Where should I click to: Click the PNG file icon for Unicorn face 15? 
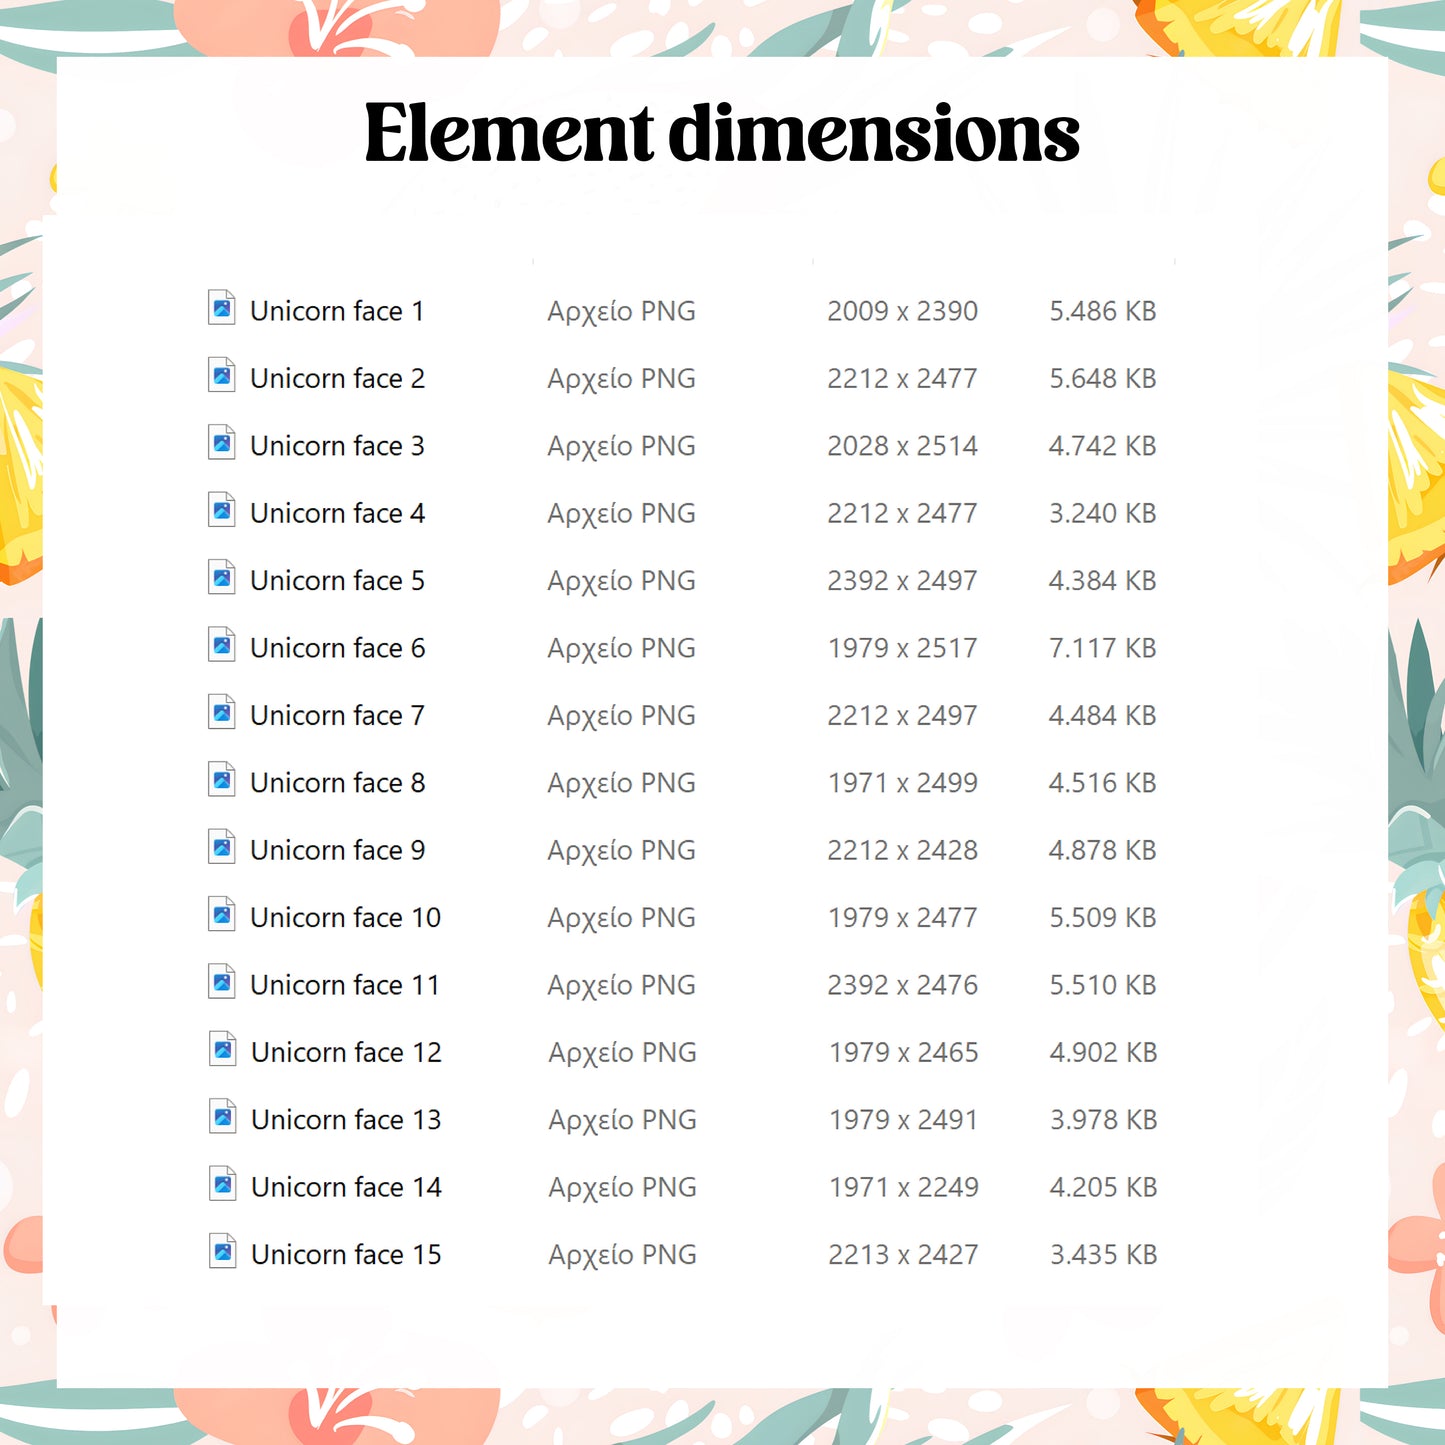tap(223, 1251)
